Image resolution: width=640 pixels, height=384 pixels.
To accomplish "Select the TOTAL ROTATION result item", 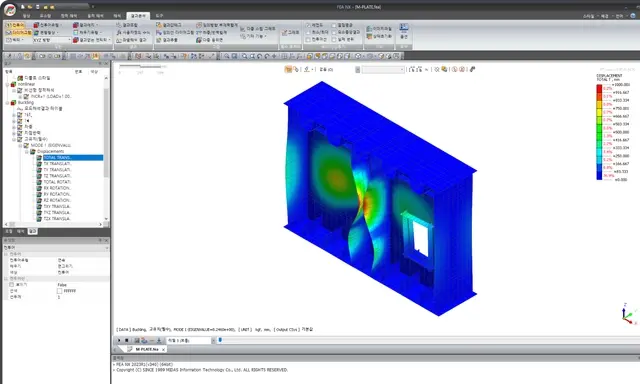I will click(x=57, y=182).
